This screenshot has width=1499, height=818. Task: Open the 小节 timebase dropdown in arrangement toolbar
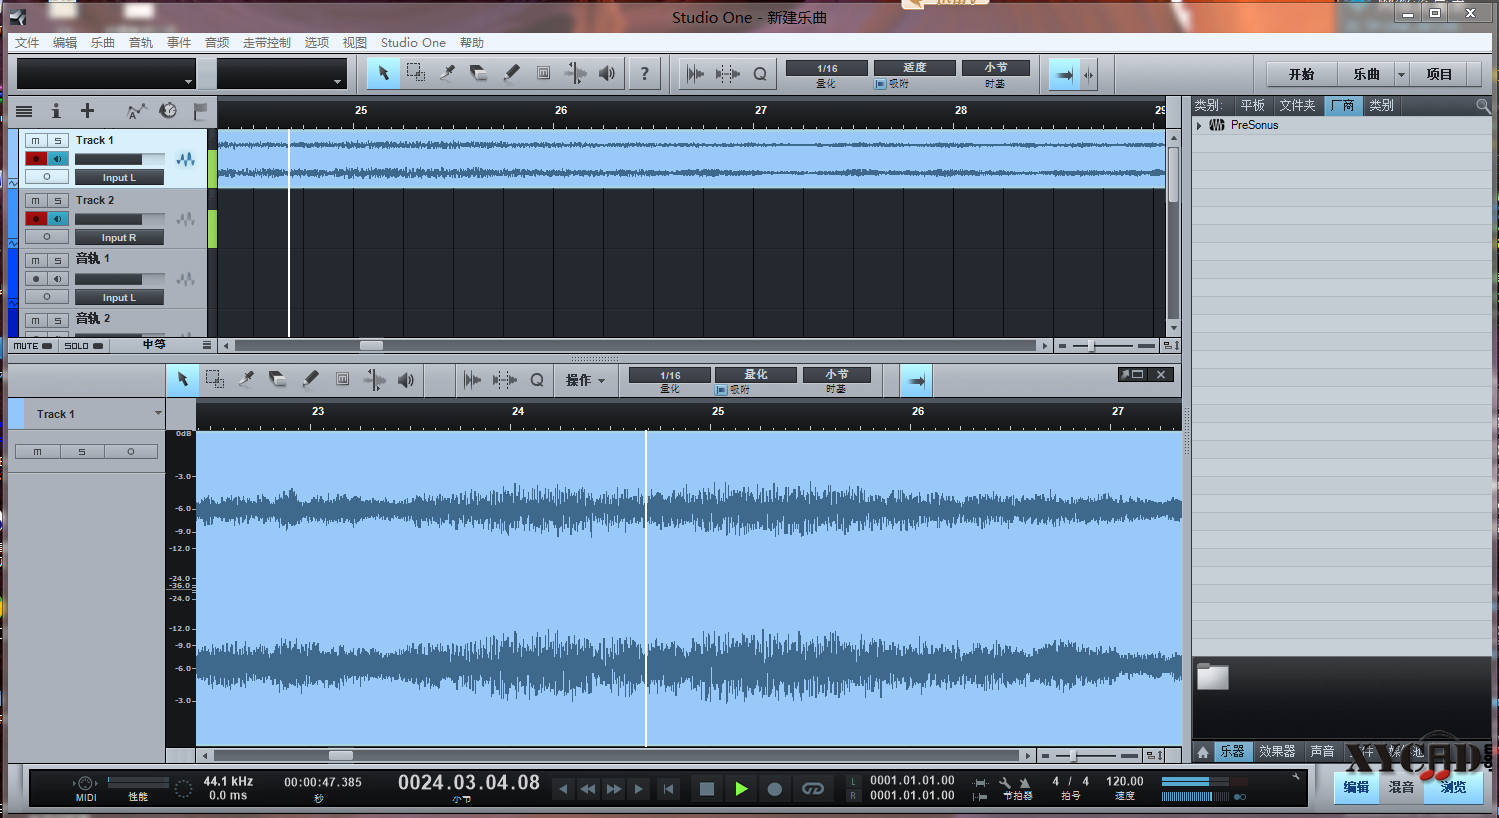coord(996,68)
